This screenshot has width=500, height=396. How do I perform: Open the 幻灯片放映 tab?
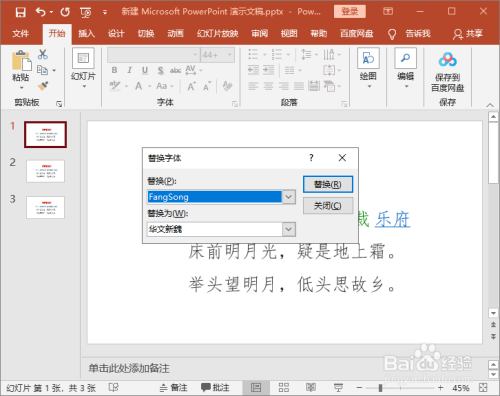[x=217, y=34]
